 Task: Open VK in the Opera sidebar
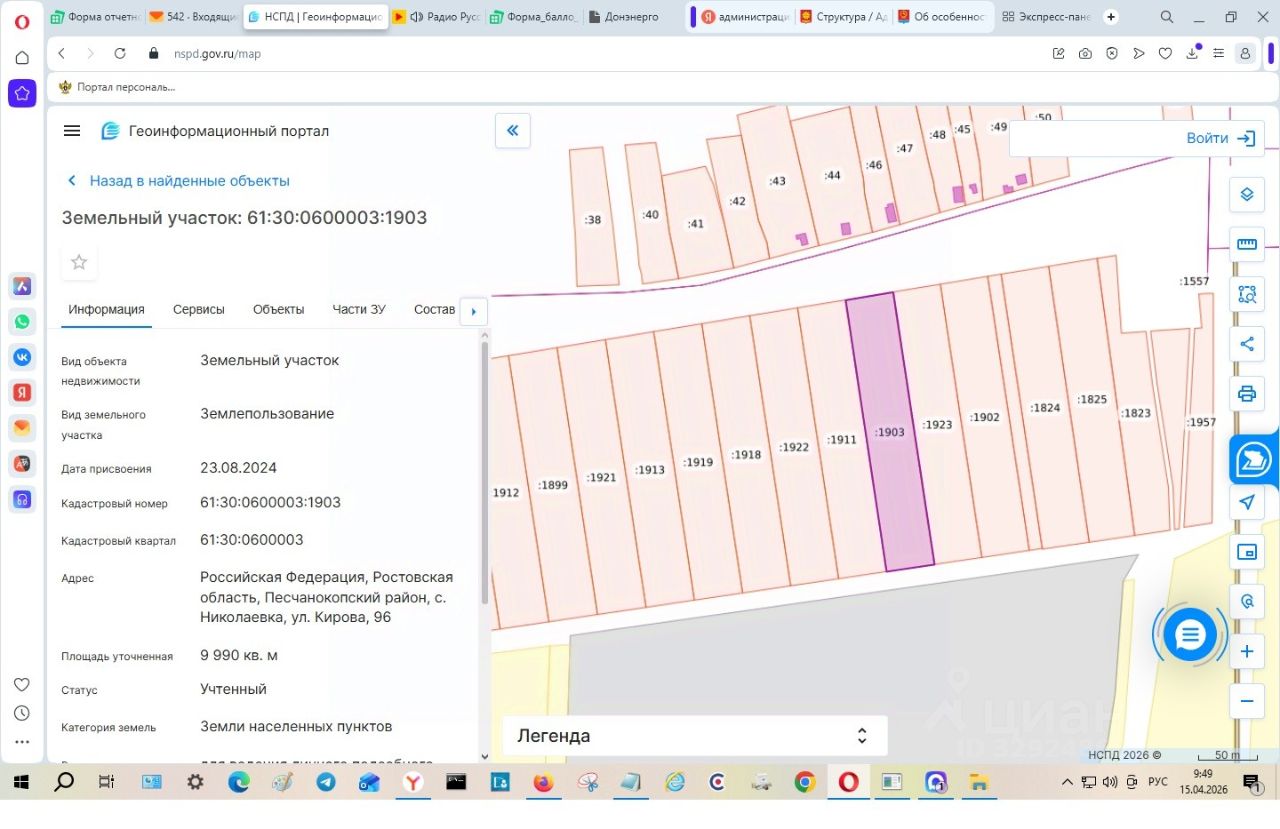click(x=22, y=357)
